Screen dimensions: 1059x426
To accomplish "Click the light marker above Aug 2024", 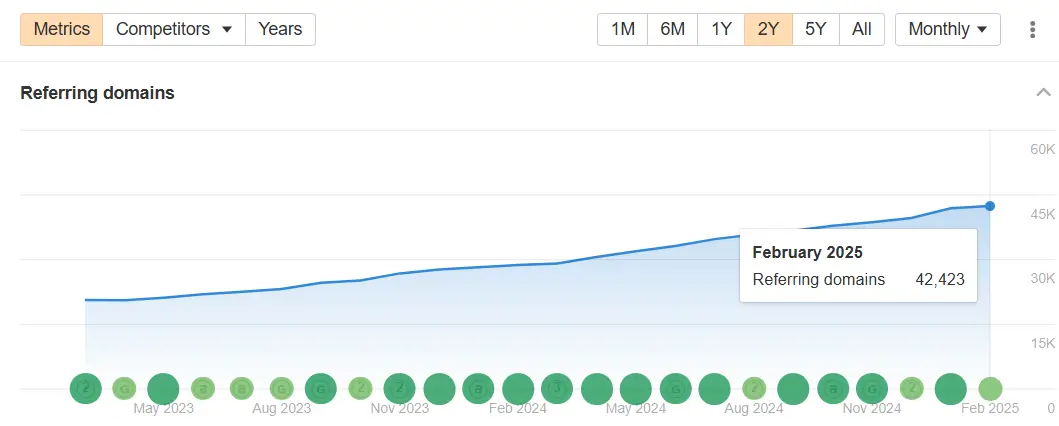I will point(754,389).
